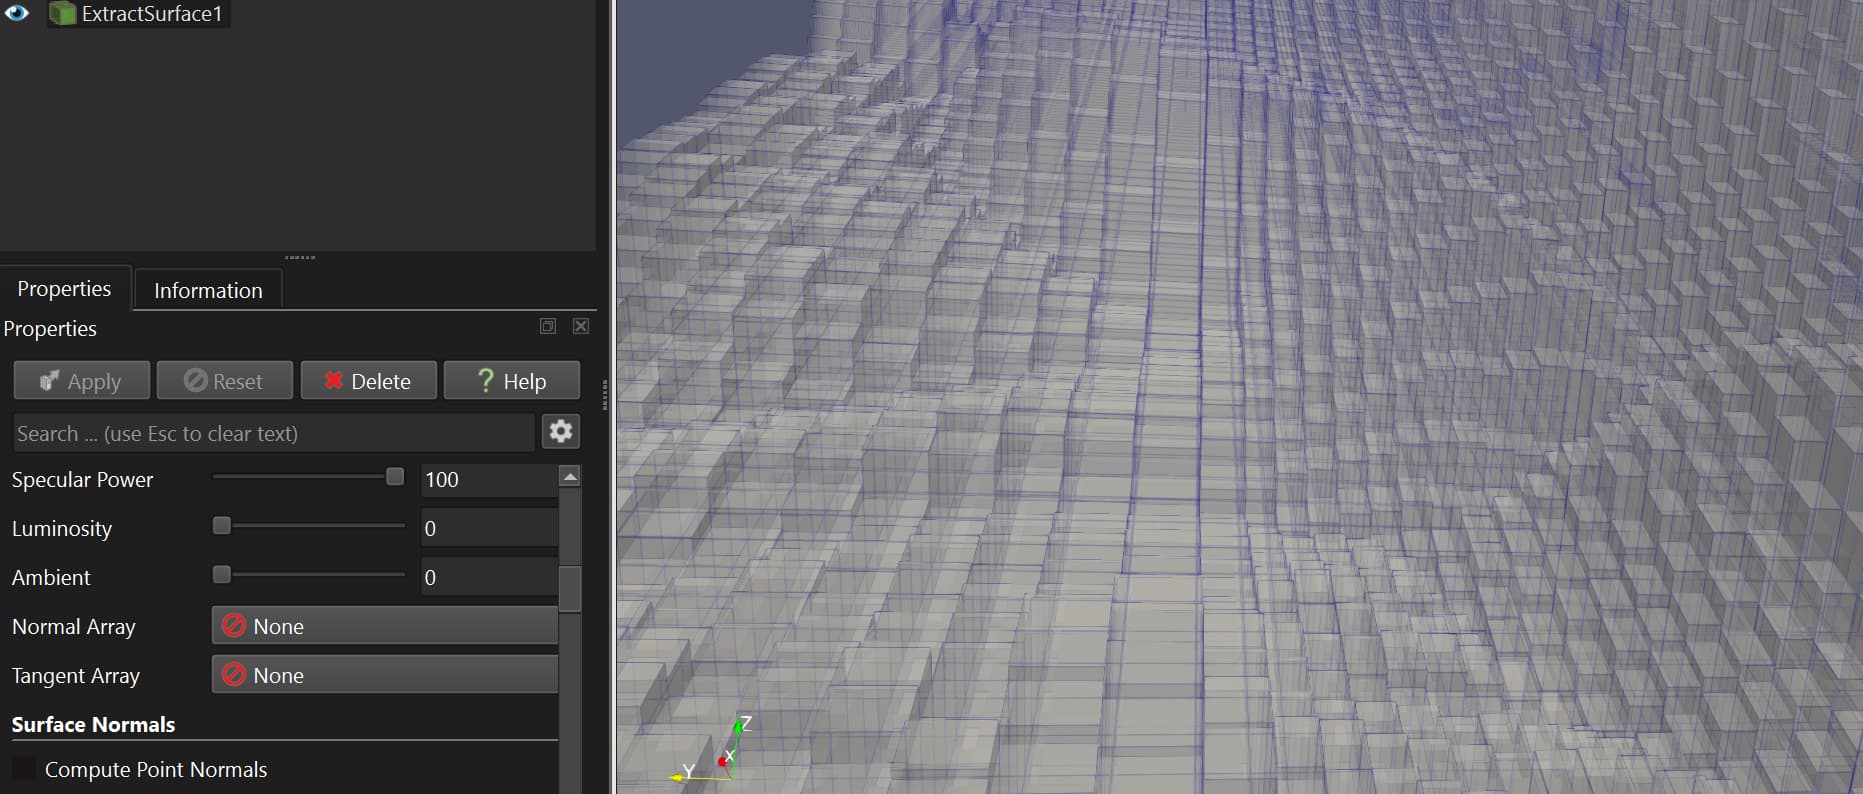1863x794 pixels.
Task: Open the Tangent Array dropdown
Action: pos(384,675)
